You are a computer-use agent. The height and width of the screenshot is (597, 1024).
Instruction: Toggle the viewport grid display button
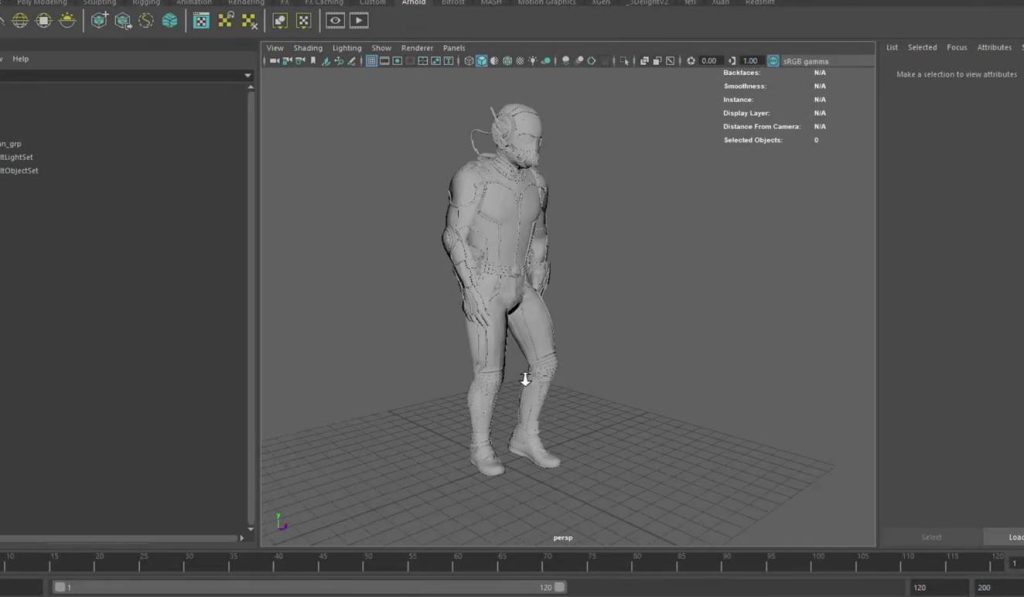tap(371, 61)
